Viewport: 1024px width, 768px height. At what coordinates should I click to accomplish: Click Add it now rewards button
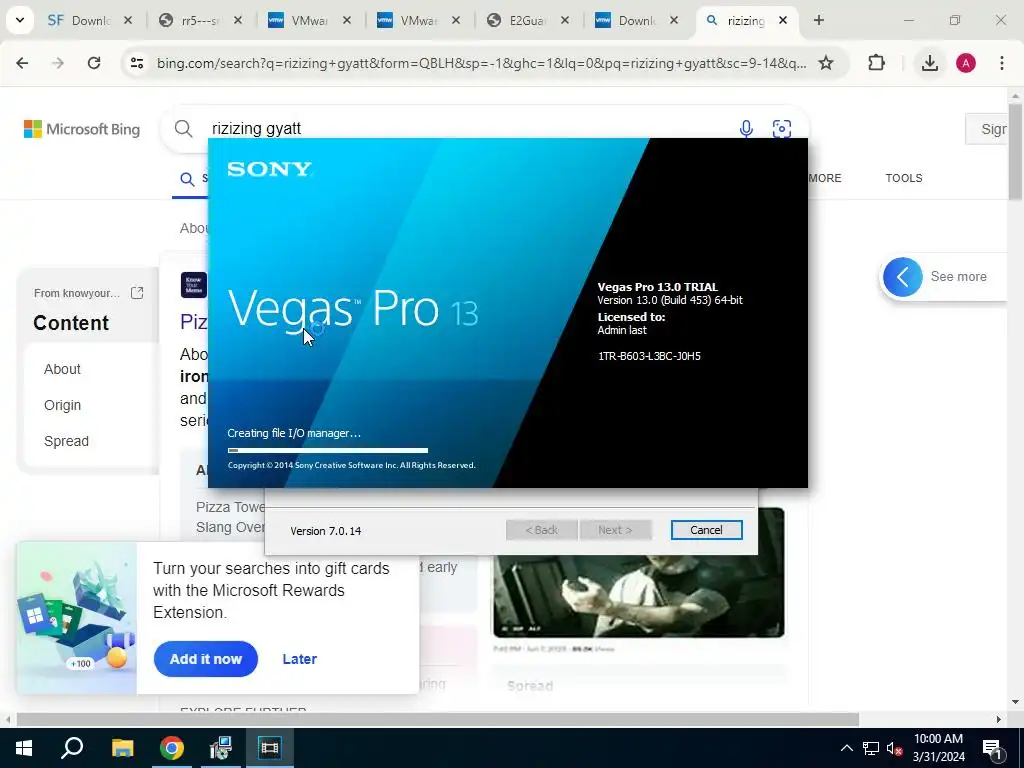(206, 659)
